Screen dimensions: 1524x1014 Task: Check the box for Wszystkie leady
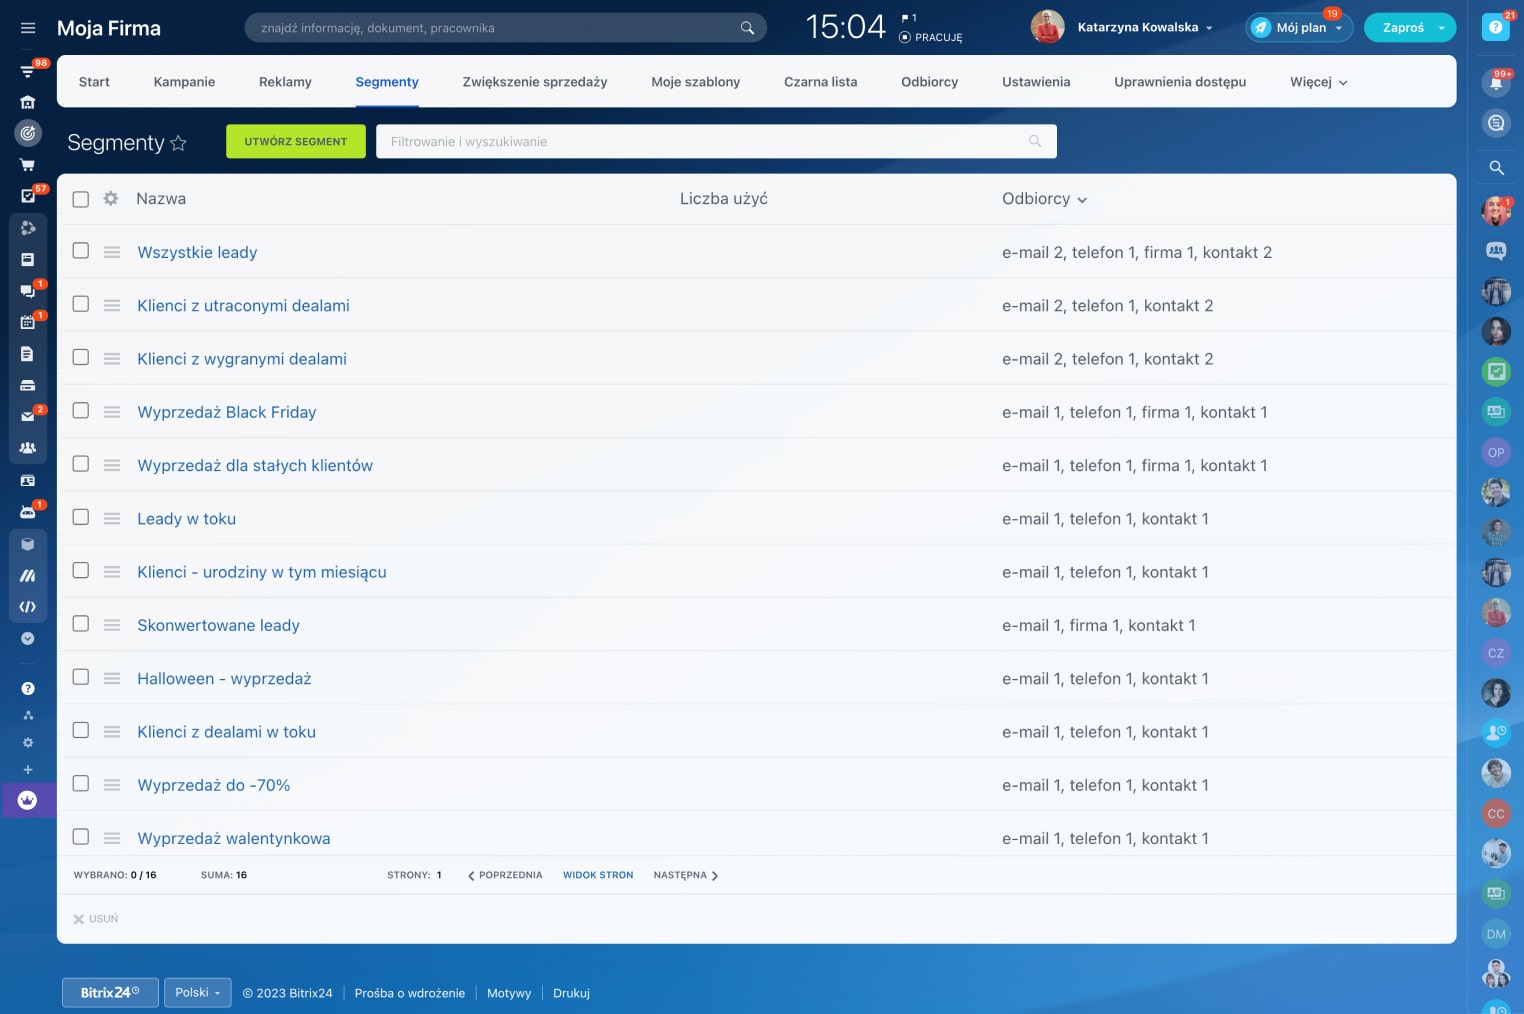tap(81, 251)
